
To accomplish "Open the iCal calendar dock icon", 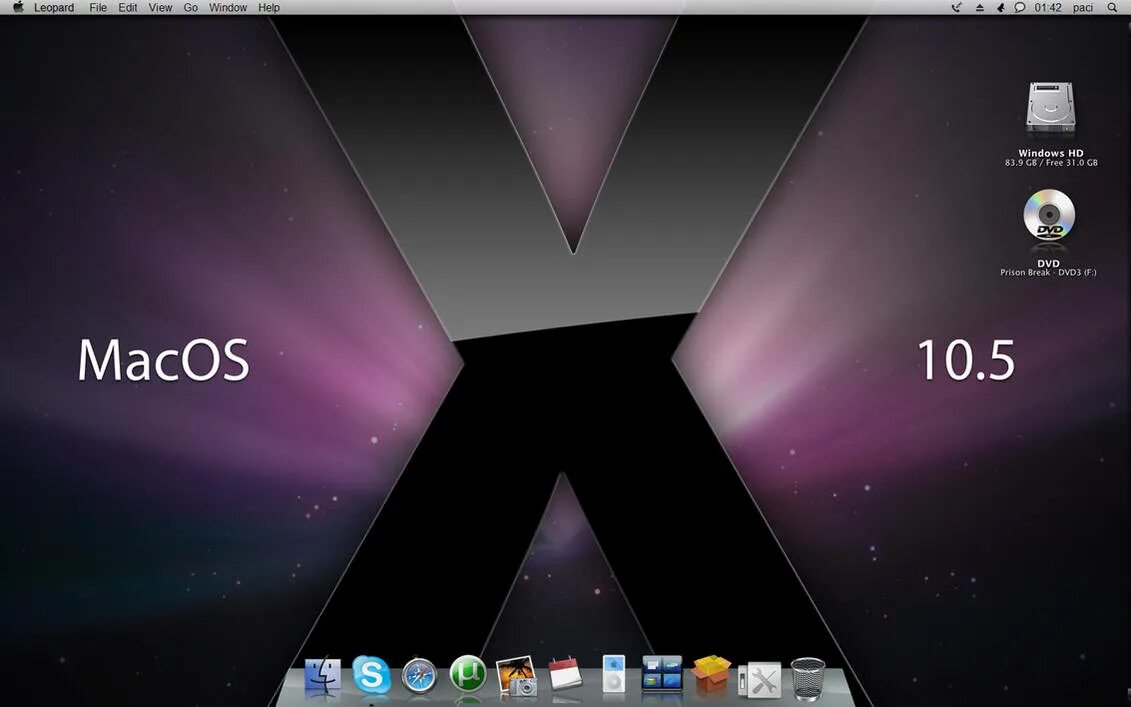I will point(566,674).
